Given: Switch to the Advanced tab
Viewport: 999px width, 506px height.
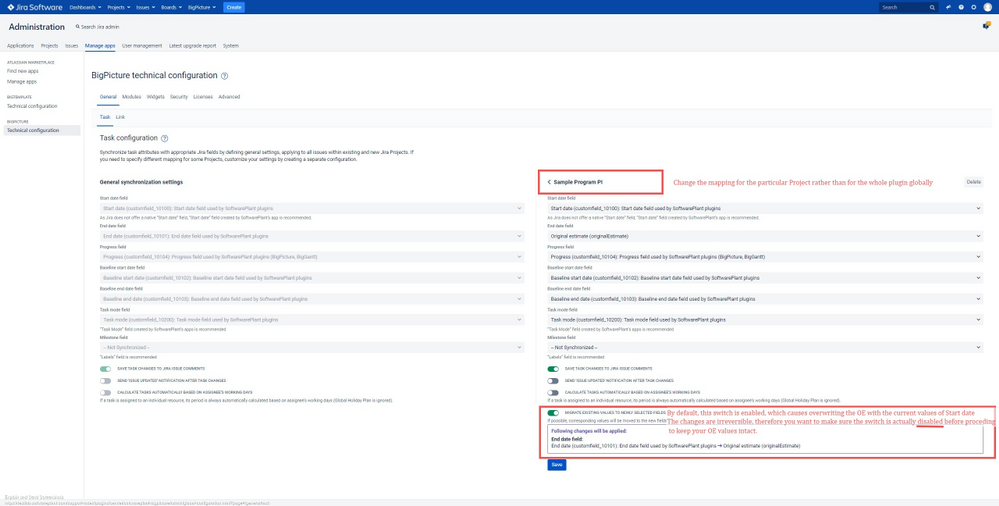Looking at the screenshot, I should point(229,97).
